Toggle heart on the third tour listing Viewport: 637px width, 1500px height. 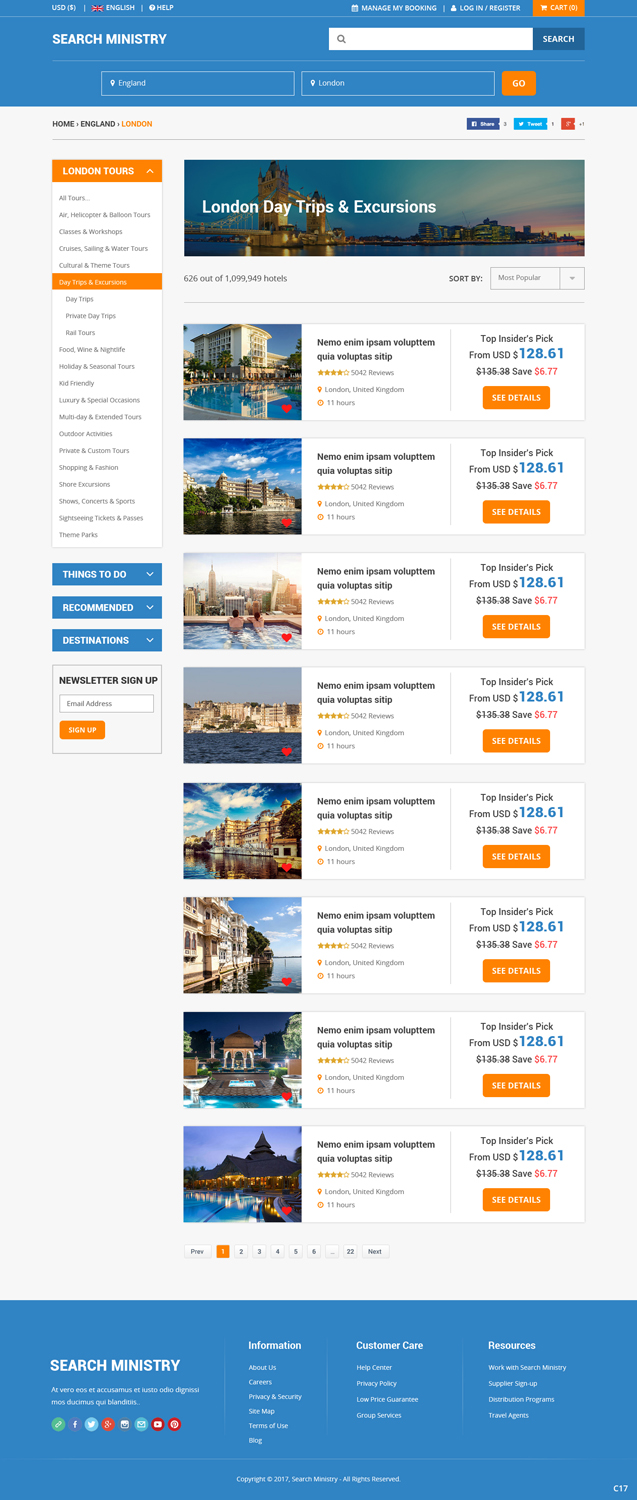pos(287,637)
